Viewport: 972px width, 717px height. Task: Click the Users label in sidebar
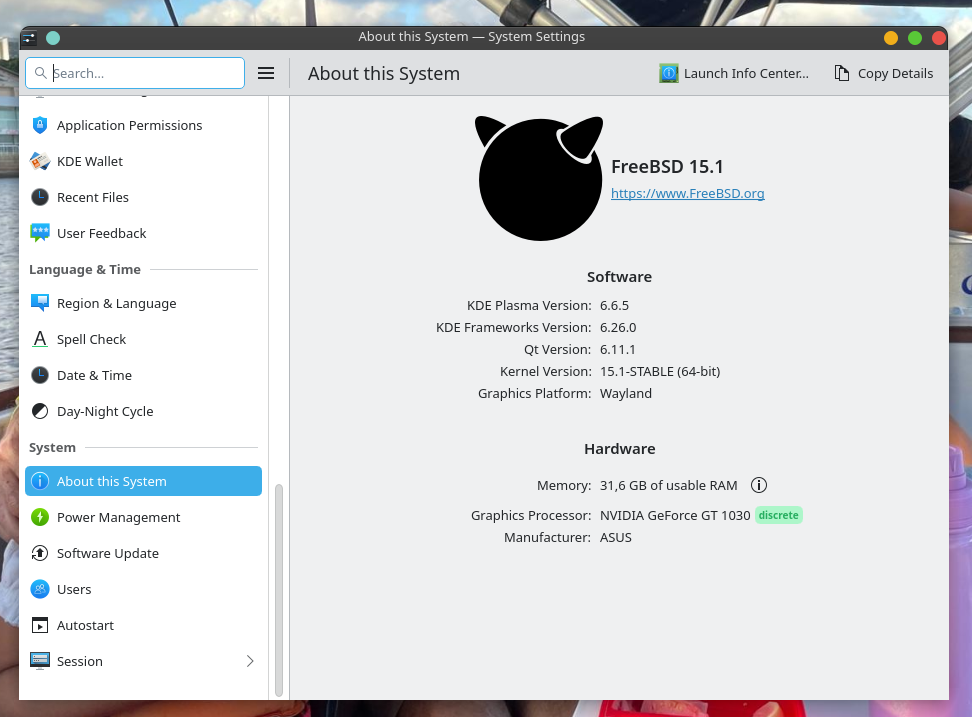pyautogui.click(x=74, y=589)
